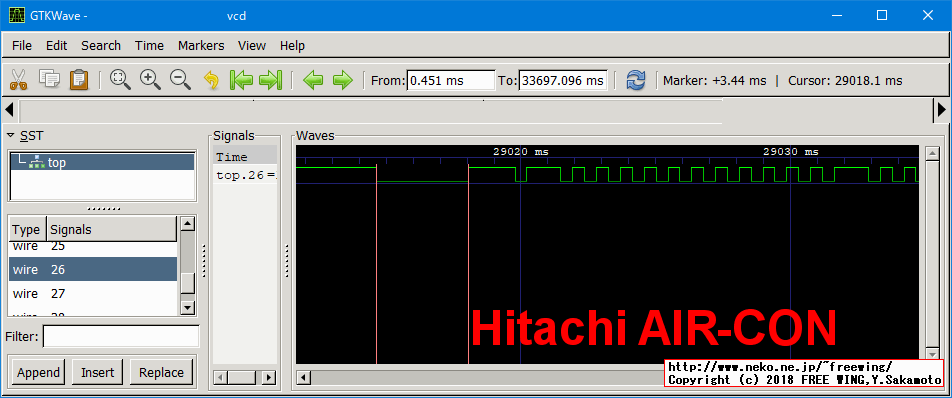The height and width of the screenshot is (398, 952).
Task: Click the left black arrow below the toolbar
Action: coord(9,110)
